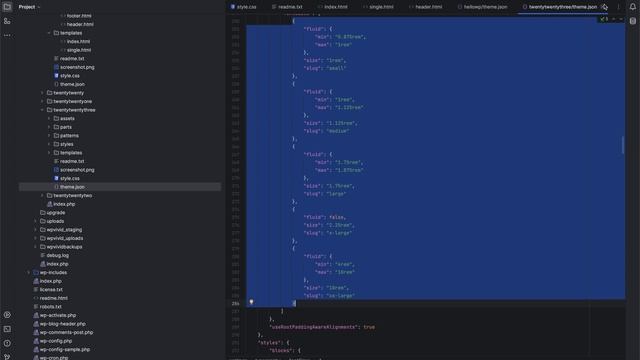The height and width of the screenshot is (360, 640).
Task: Open the editor tabs more-options menu
Action: tap(618, 7)
